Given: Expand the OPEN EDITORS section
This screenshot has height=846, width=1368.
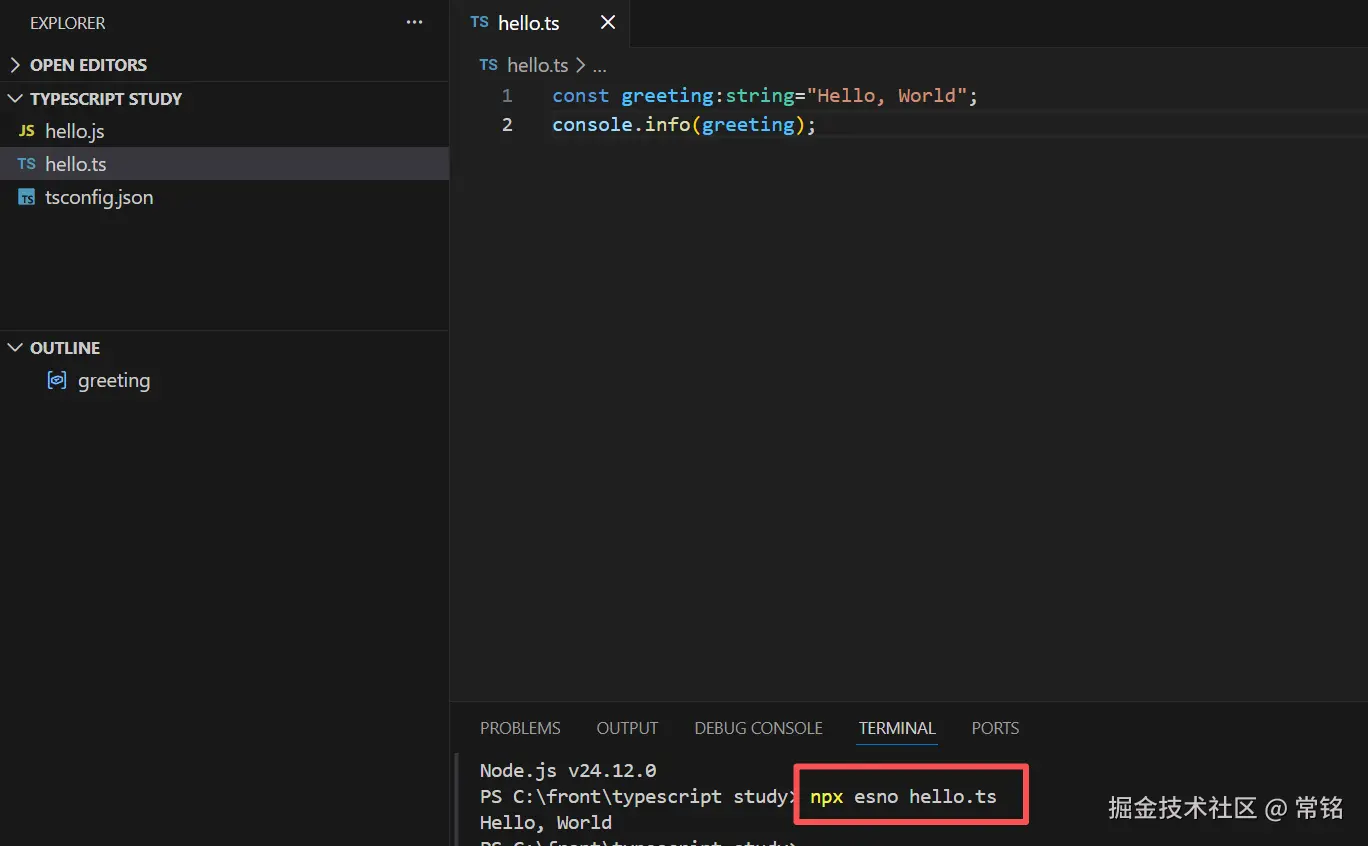Looking at the screenshot, I should [224, 65].
